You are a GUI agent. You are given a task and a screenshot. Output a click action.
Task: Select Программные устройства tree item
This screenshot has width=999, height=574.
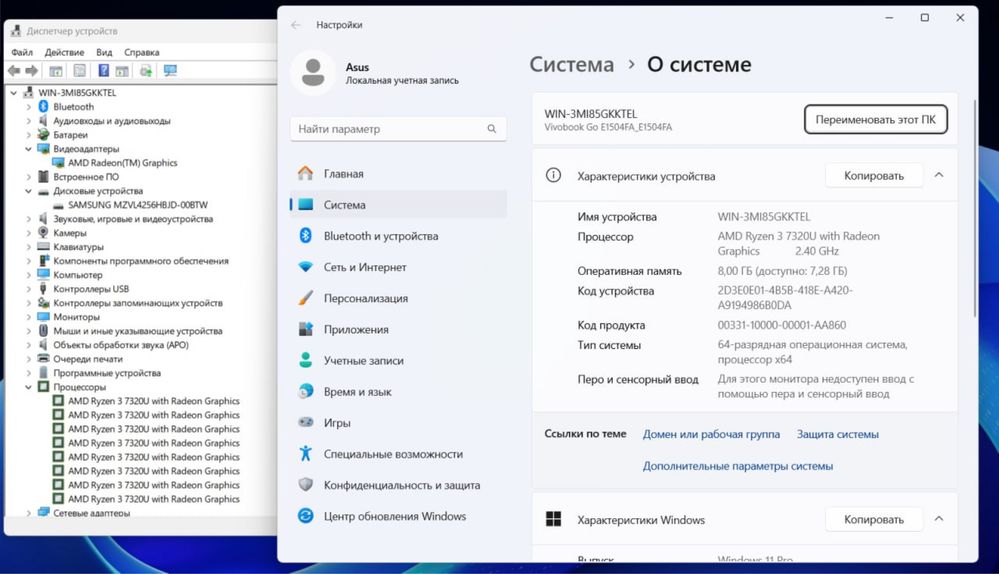coord(106,373)
